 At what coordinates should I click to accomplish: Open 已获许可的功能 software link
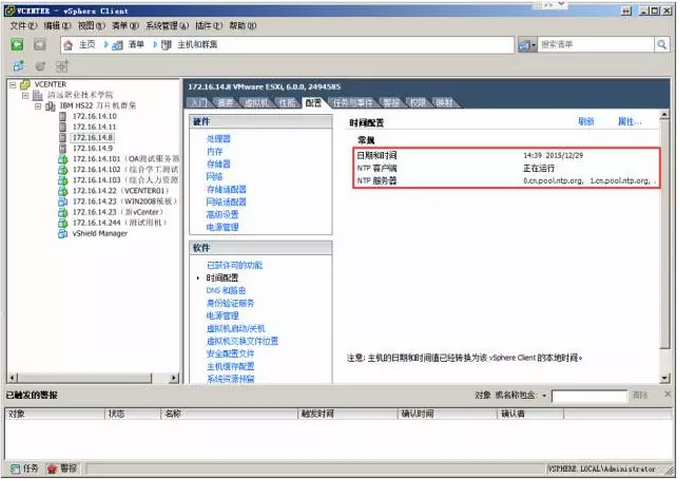tap(235, 265)
